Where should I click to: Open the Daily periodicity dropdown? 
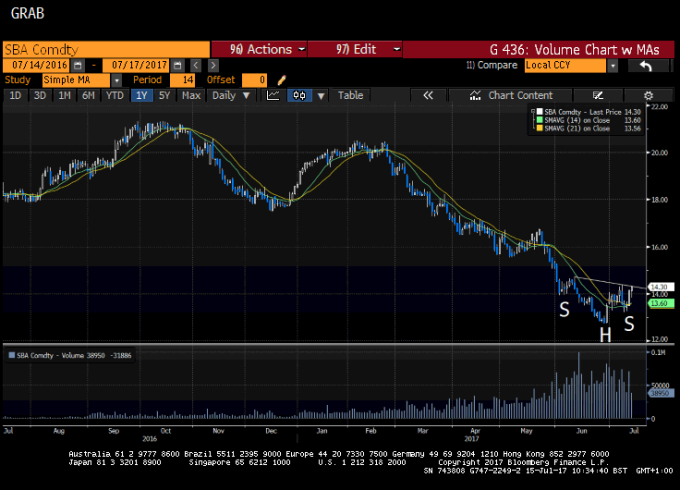coord(246,96)
